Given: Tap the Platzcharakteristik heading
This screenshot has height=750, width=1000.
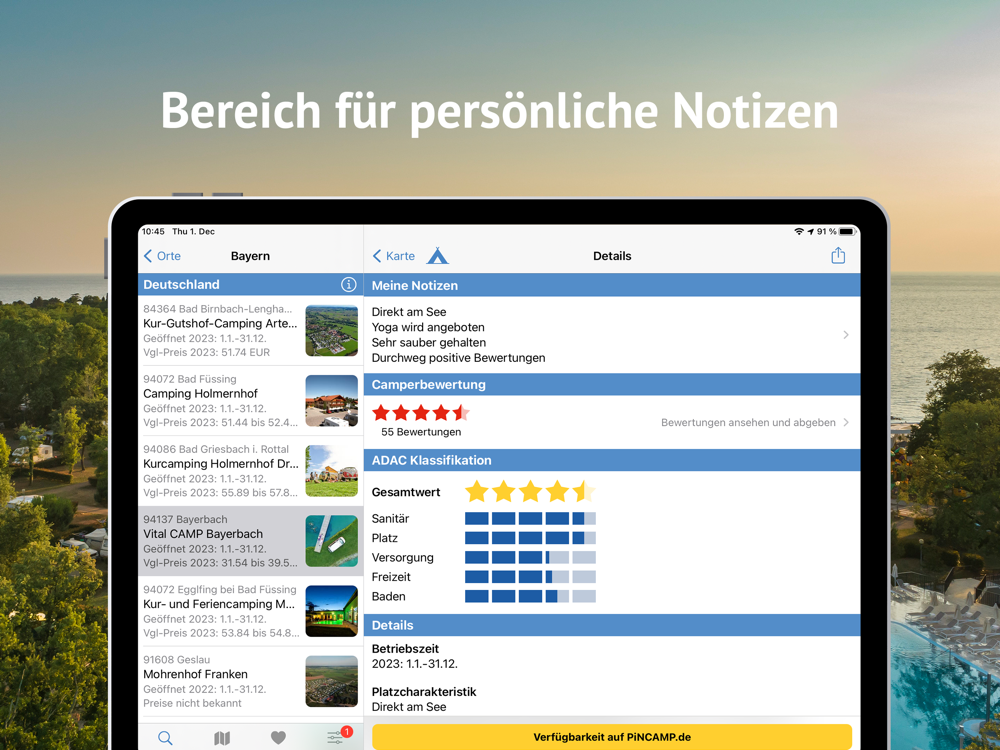Looking at the screenshot, I should point(424,691).
